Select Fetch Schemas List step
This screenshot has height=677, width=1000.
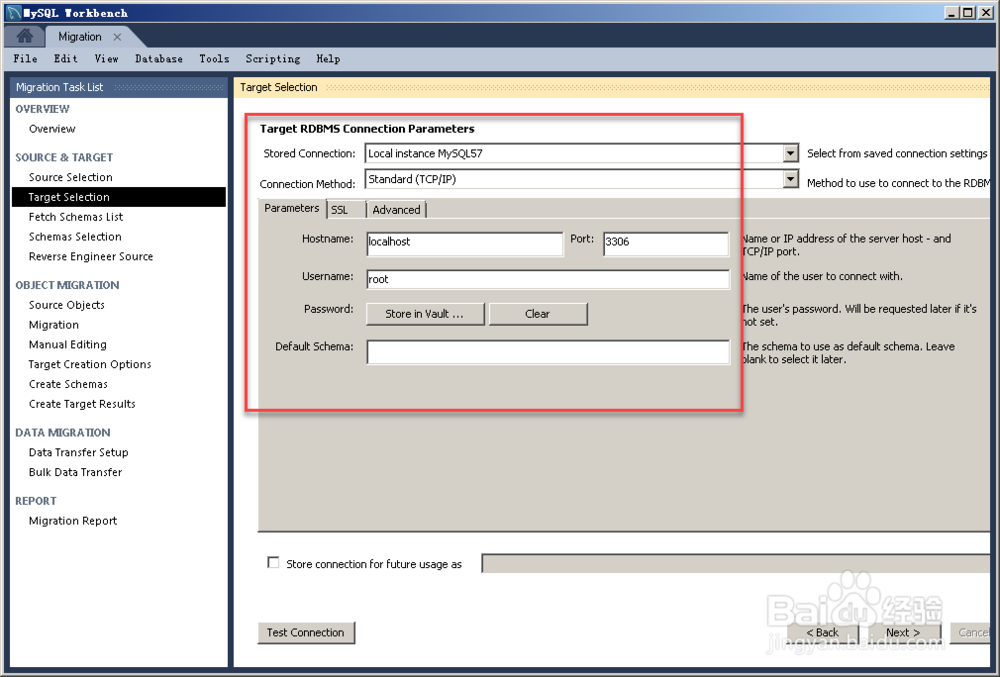pos(76,217)
